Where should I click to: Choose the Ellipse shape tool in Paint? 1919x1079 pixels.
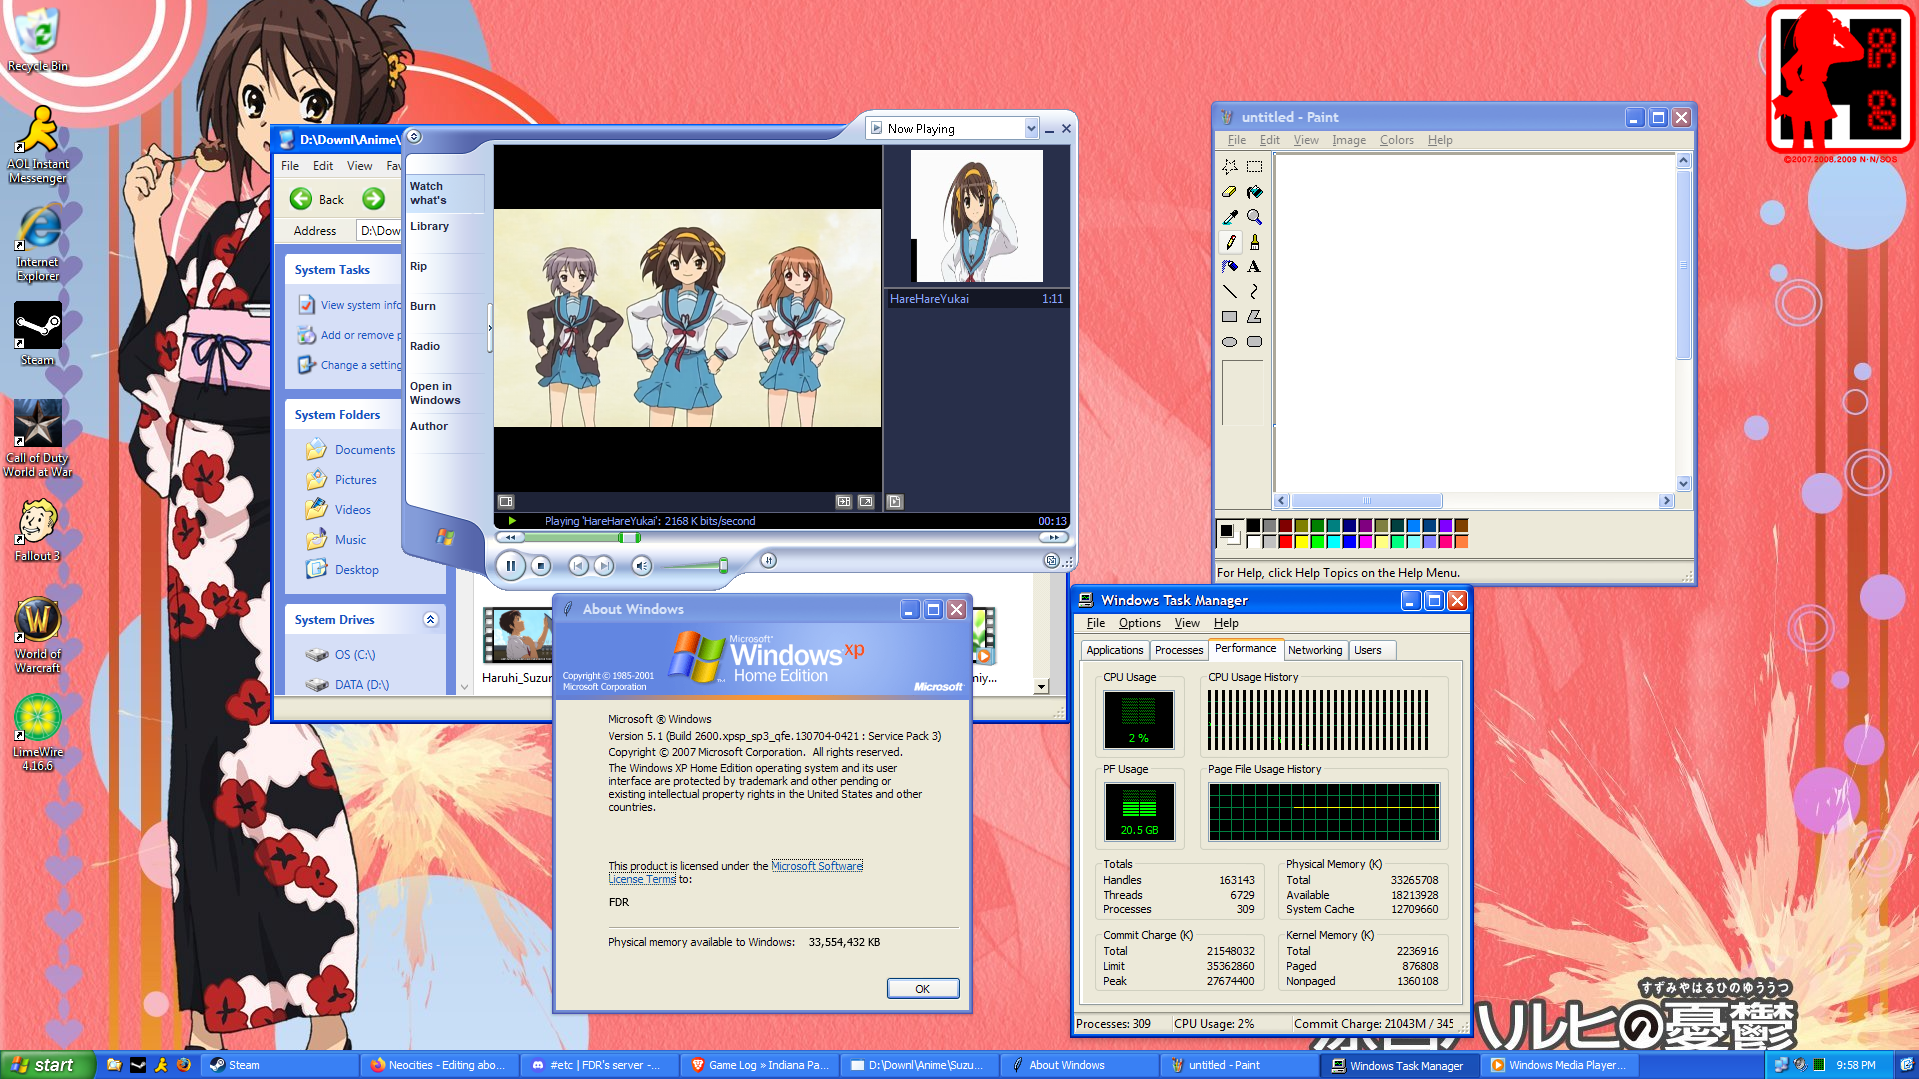pyautogui.click(x=1230, y=342)
